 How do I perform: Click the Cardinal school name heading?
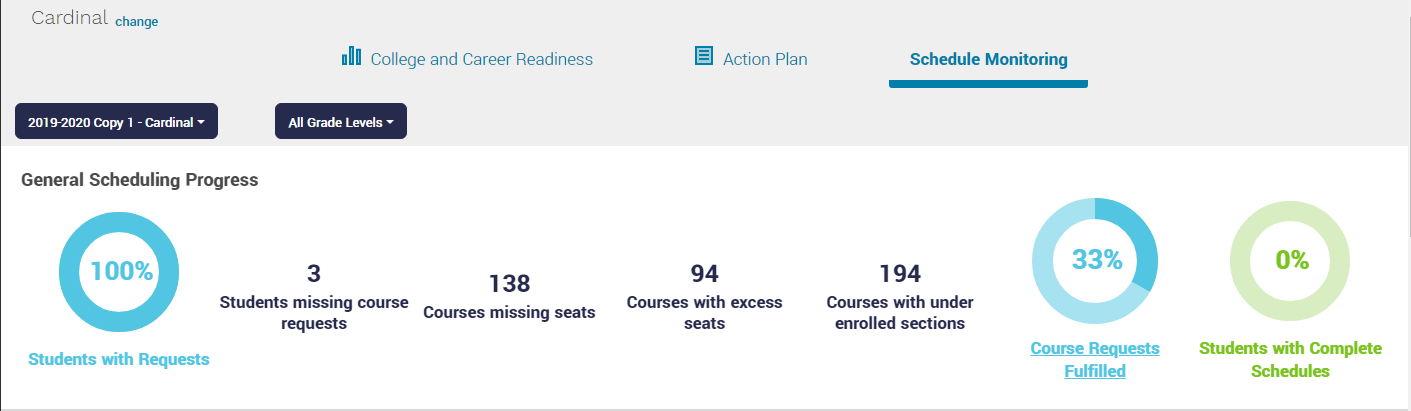pyautogui.click(x=69, y=18)
